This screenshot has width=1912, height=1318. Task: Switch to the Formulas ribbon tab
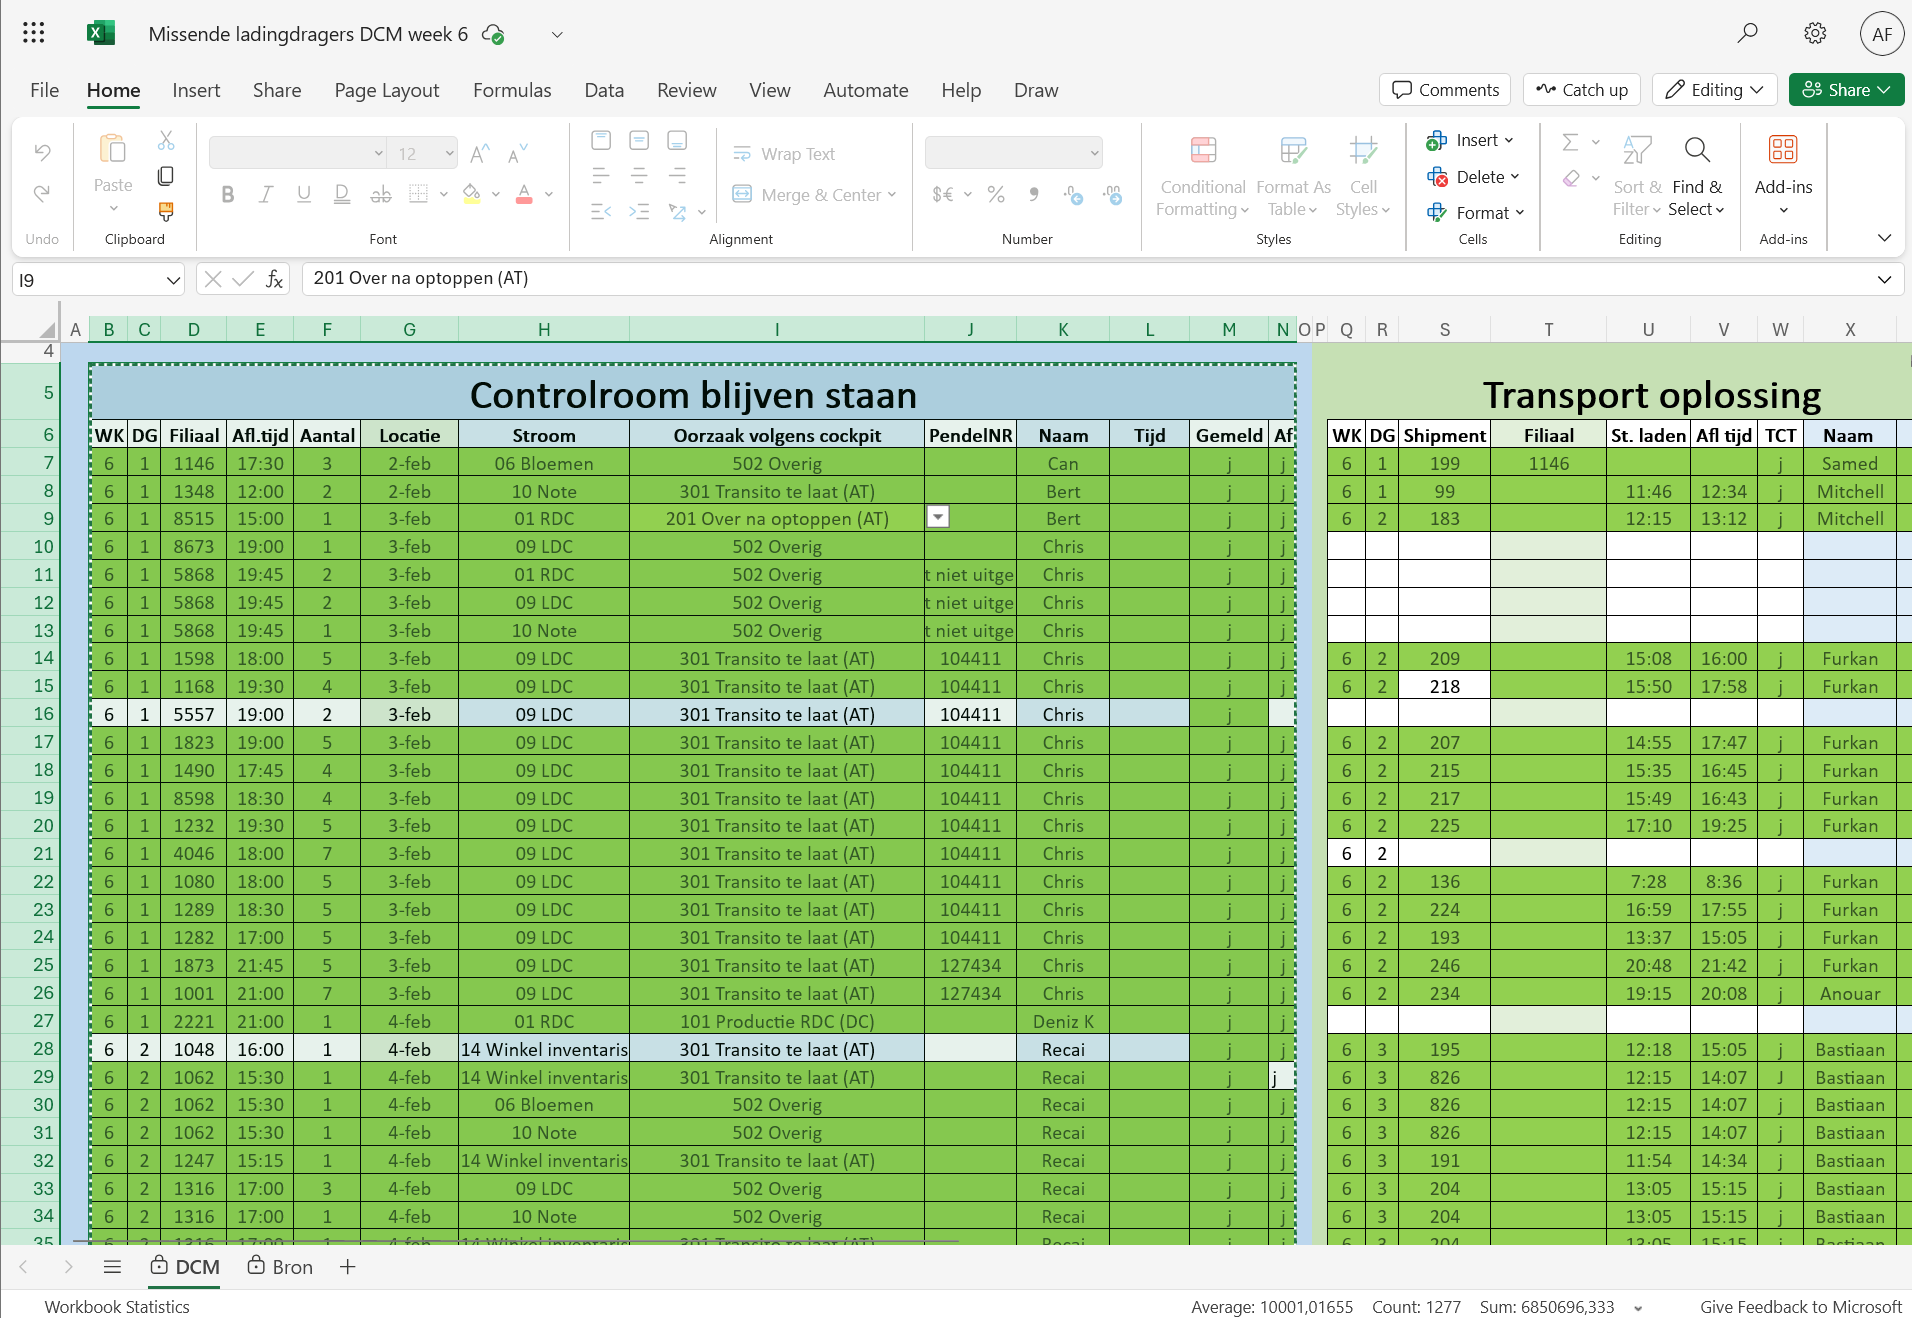511,89
